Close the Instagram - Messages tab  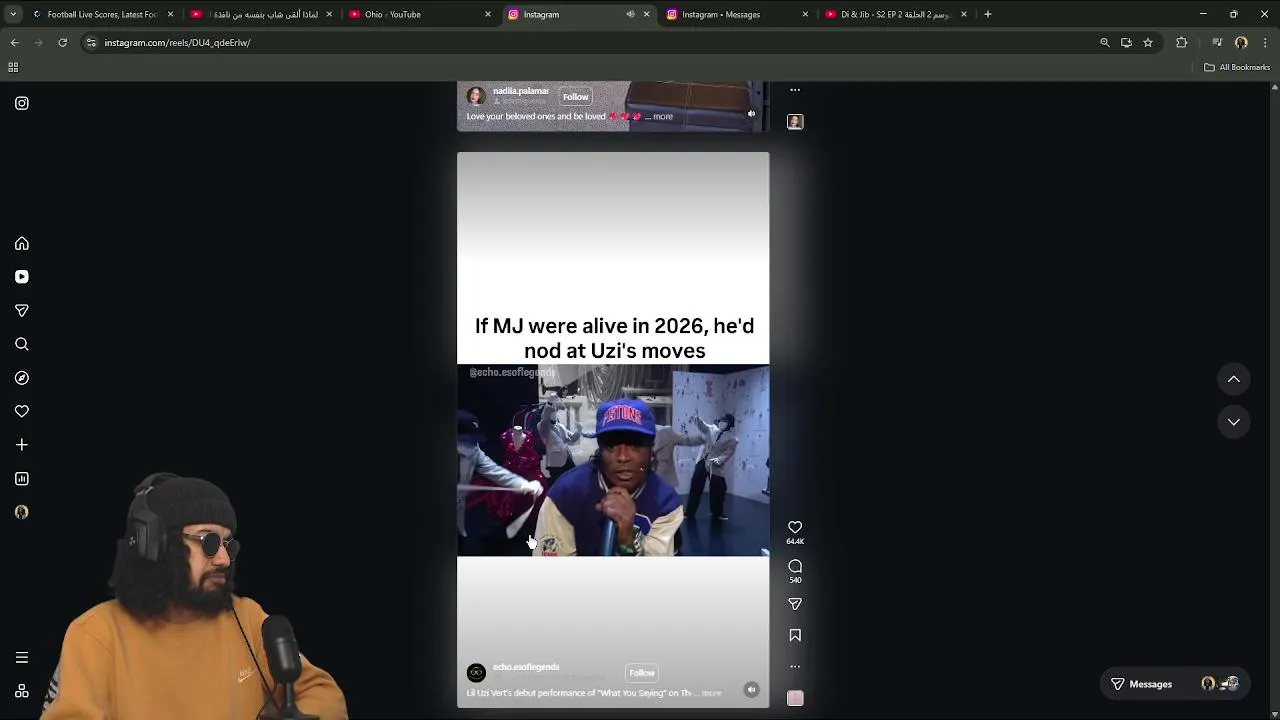805,14
